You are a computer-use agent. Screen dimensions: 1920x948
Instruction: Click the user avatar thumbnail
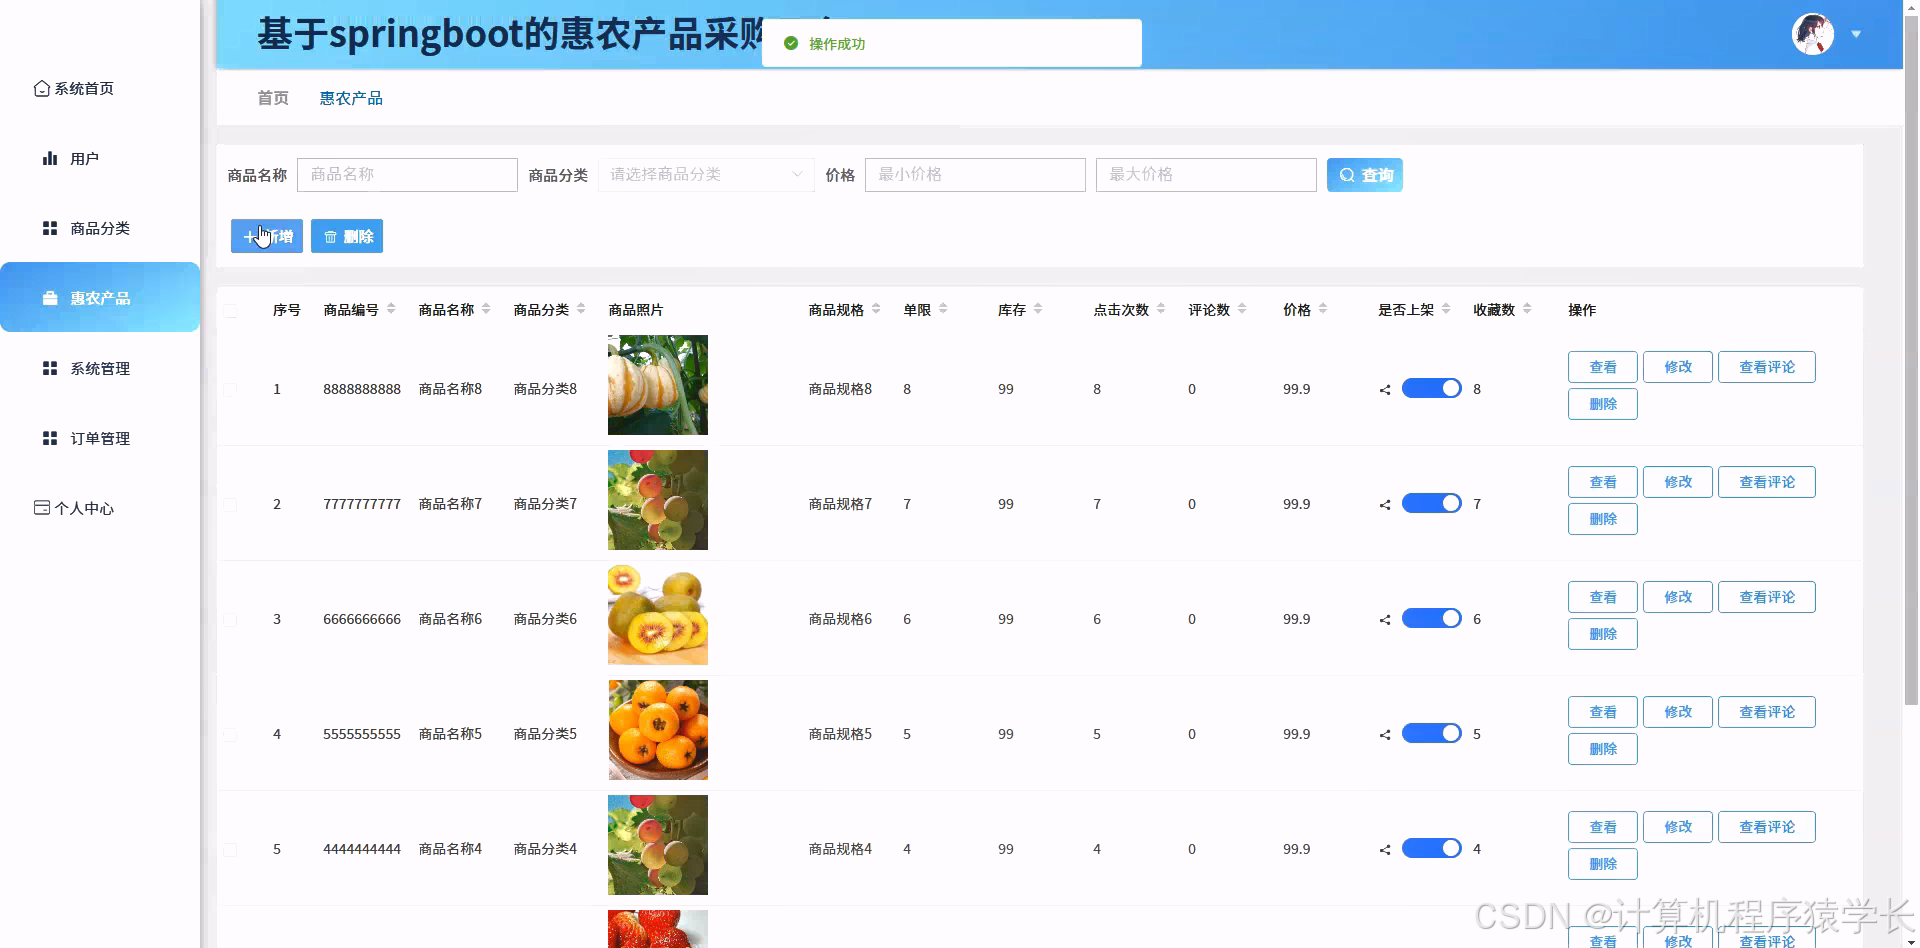coord(1811,34)
